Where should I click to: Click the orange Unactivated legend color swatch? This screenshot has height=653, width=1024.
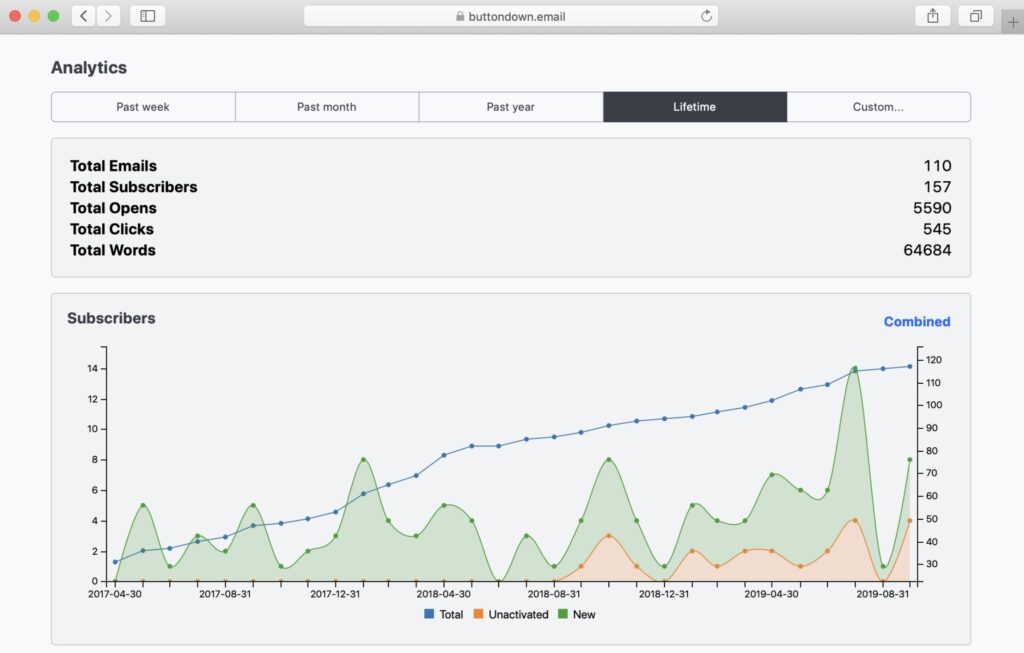(x=479, y=614)
